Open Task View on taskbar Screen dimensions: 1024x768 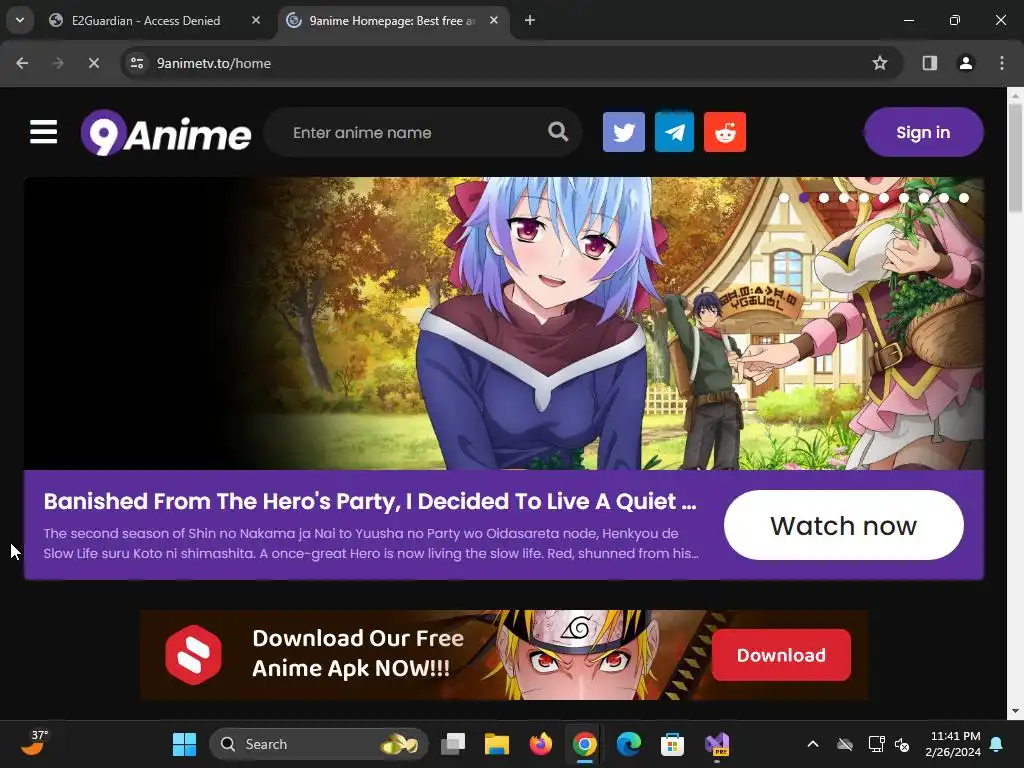(x=453, y=744)
